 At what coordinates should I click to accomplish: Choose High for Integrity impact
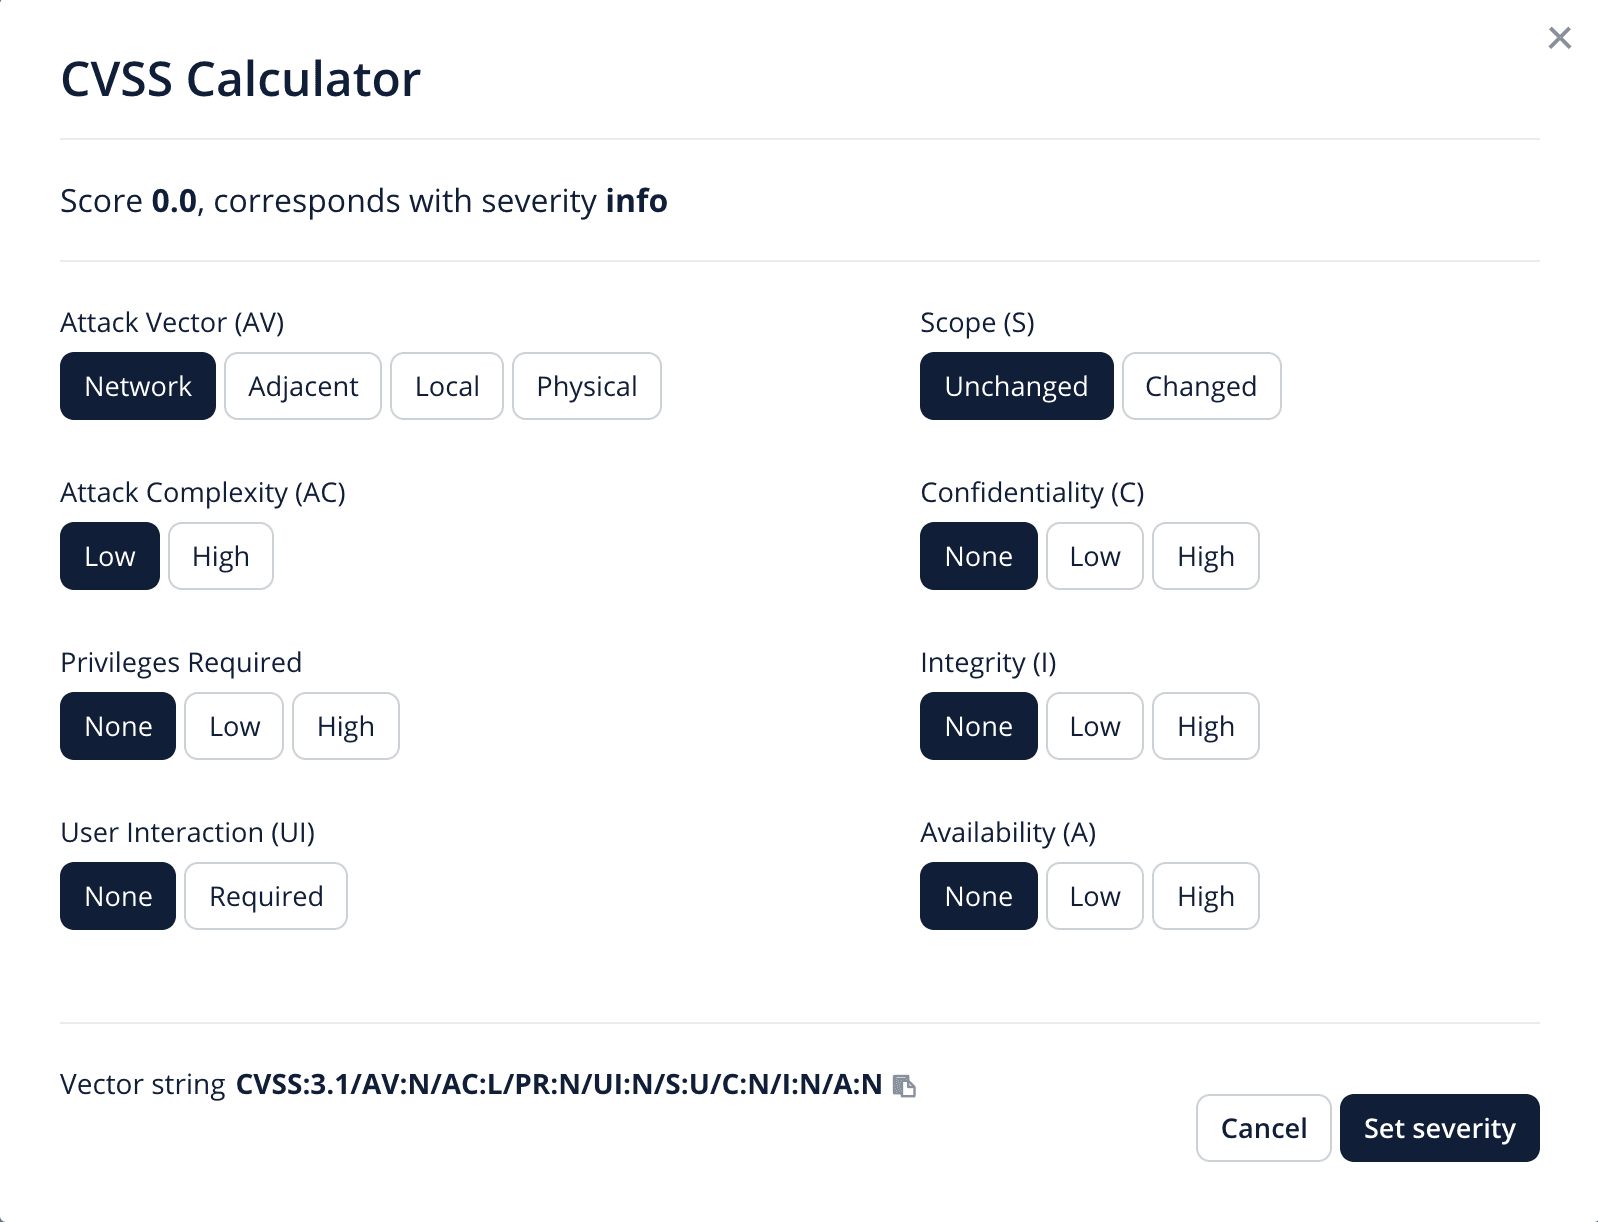click(x=1206, y=727)
